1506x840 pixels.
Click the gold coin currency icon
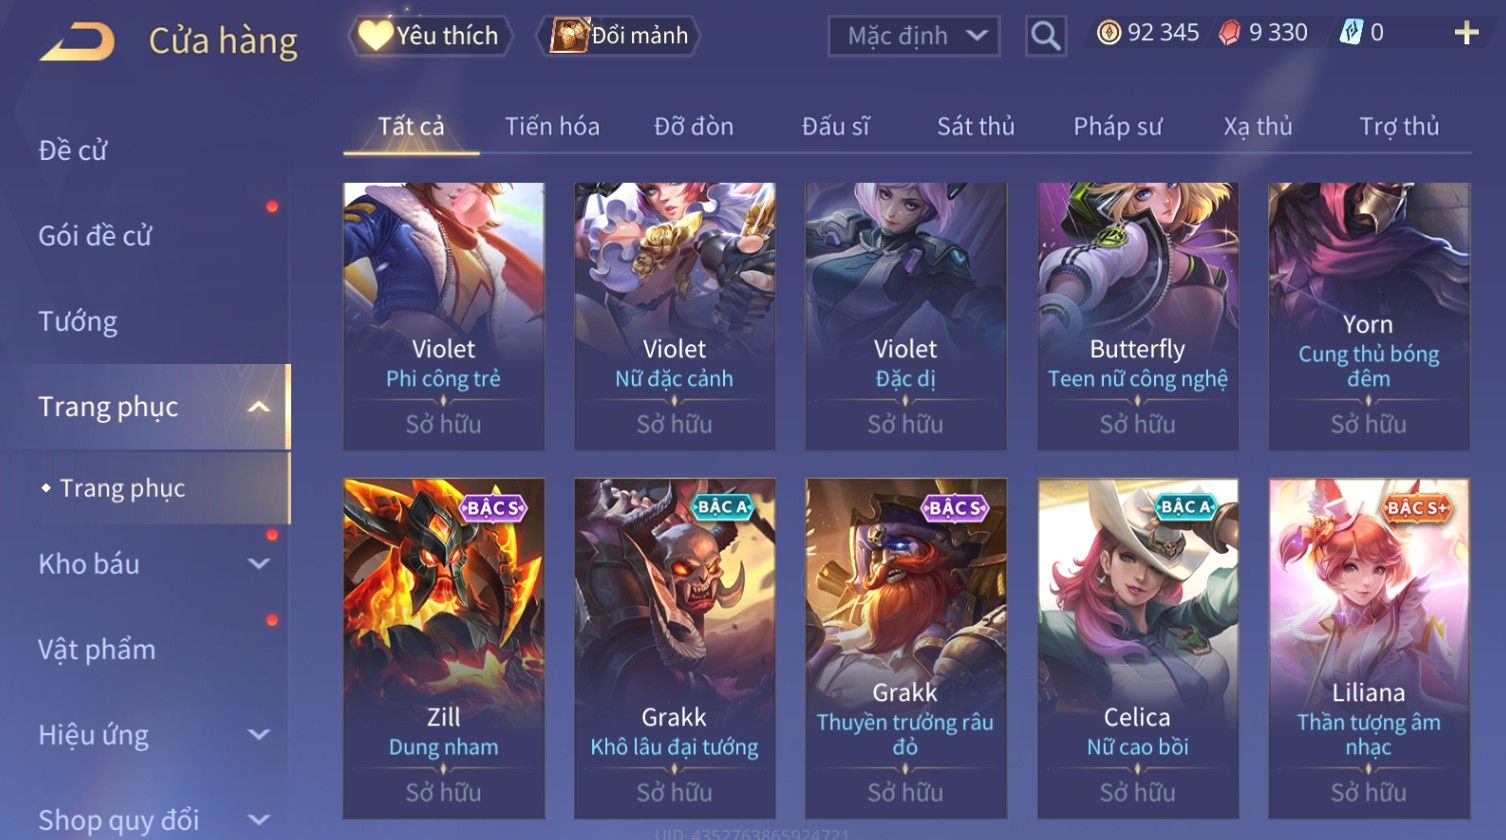point(1109,33)
